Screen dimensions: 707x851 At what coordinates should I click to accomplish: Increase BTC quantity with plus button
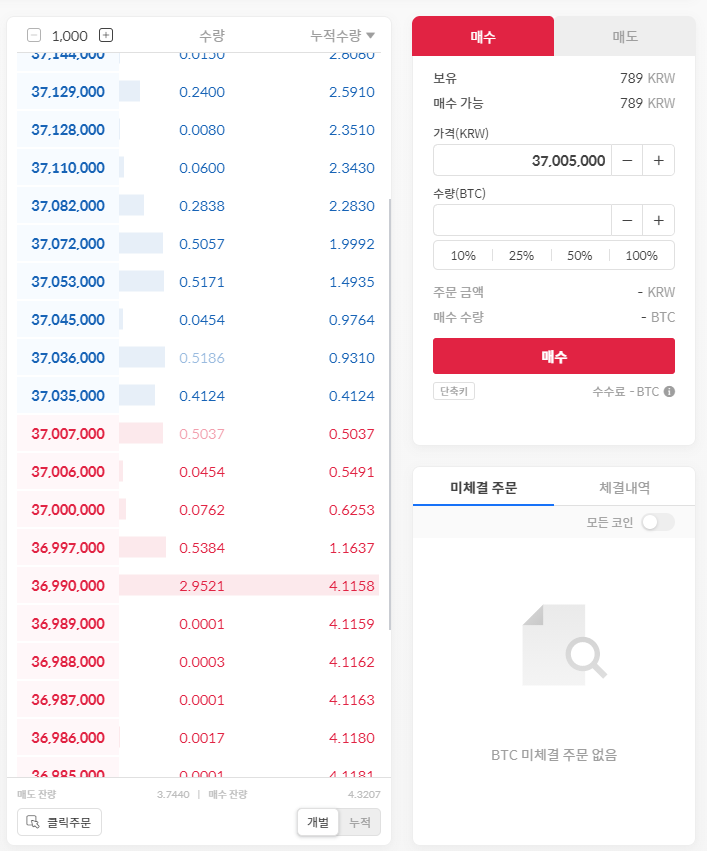[x=659, y=220]
